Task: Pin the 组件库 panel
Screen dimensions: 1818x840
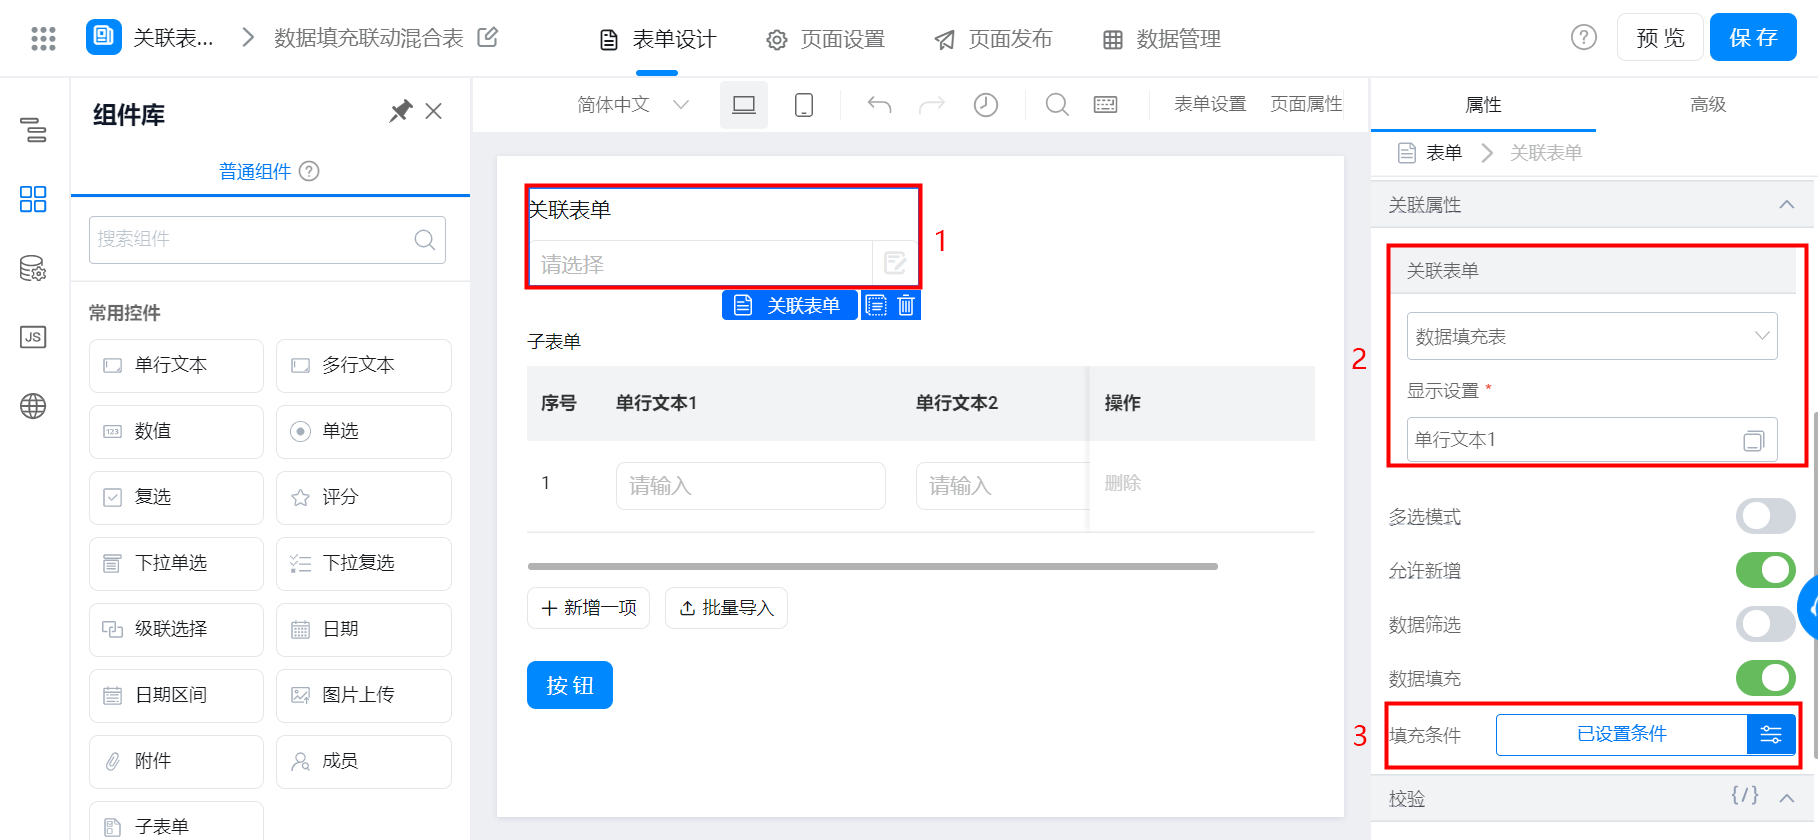Action: [401, 111]
